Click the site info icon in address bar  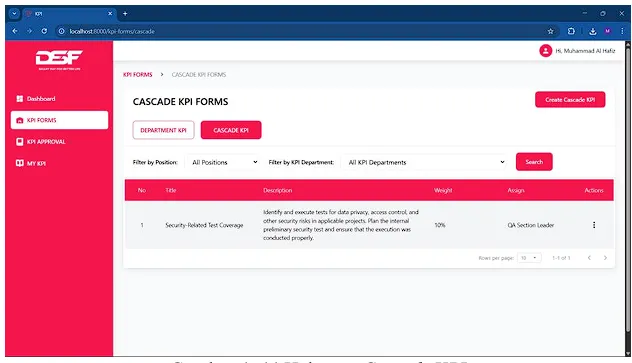coord(61,31)
